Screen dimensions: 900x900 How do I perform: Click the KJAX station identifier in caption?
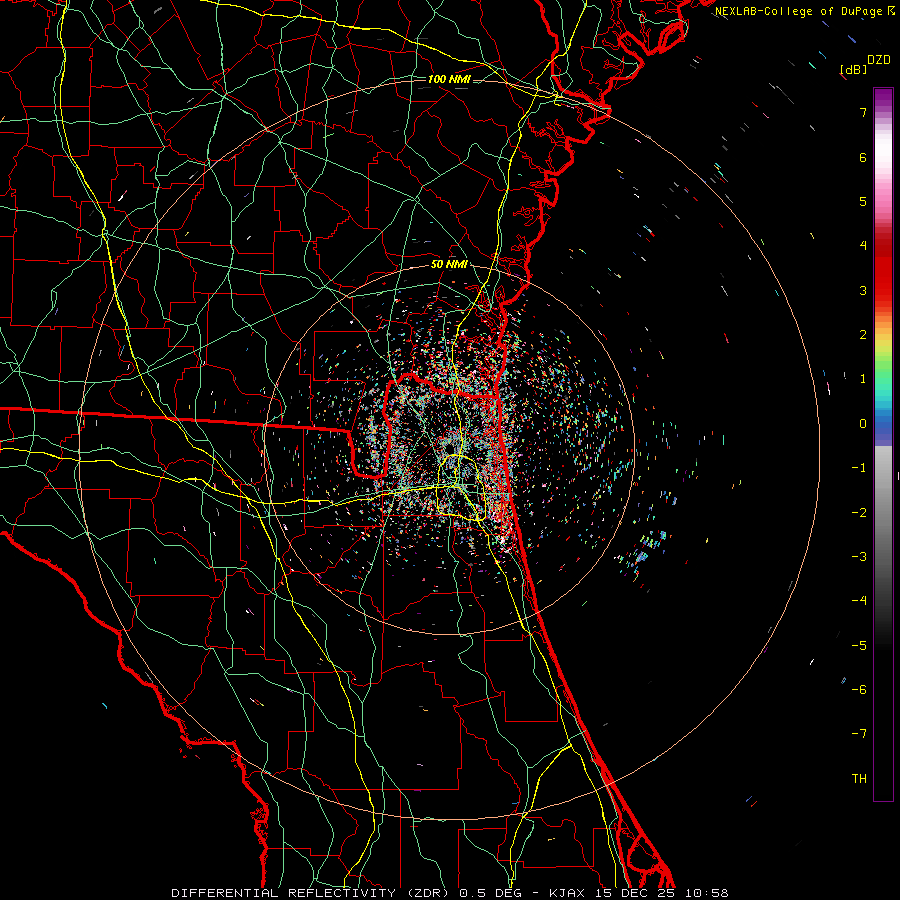click(x=568, y=893)
